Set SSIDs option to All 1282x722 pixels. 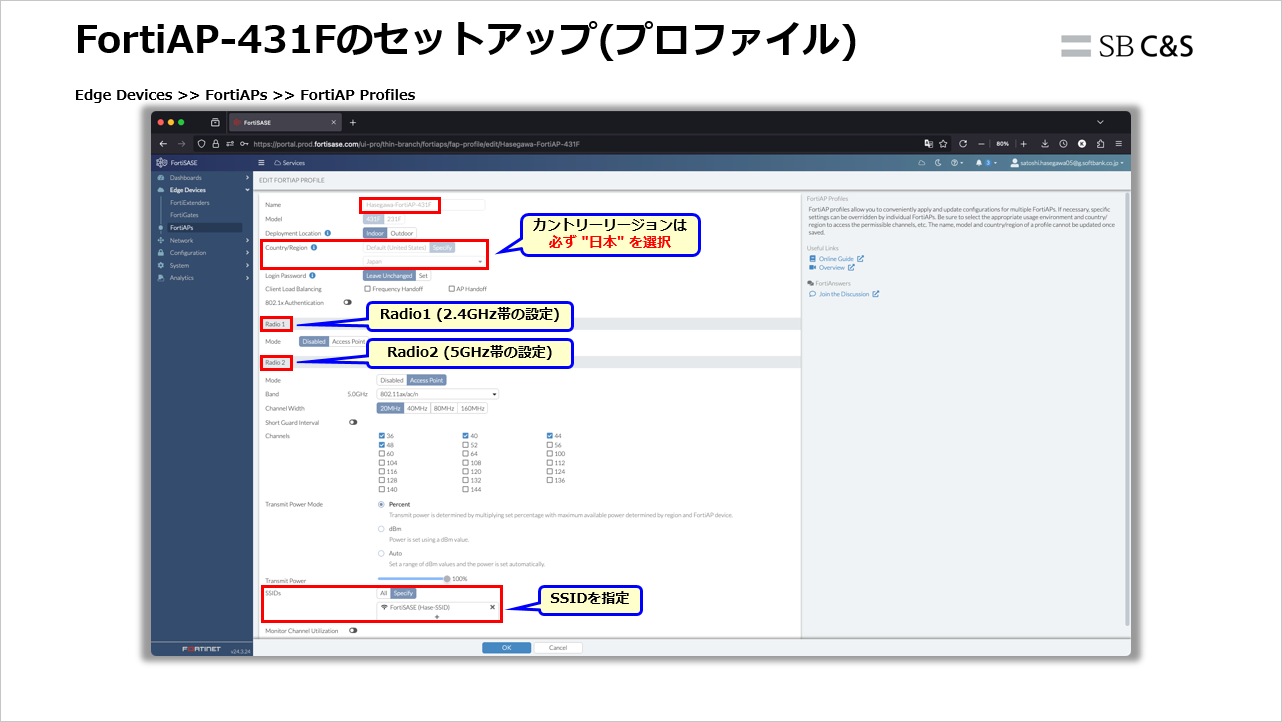[x=383, y=593]
